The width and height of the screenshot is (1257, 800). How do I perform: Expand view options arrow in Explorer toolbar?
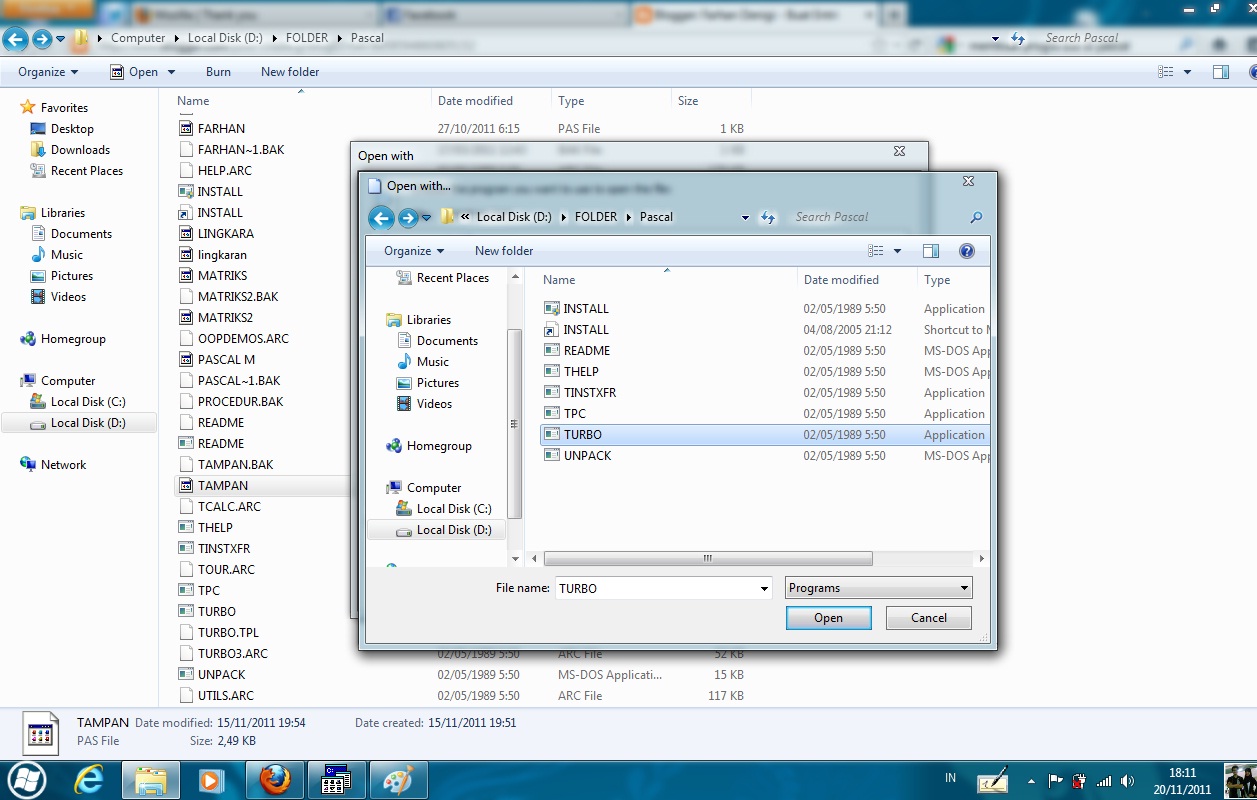click(x=1188, y=72)
